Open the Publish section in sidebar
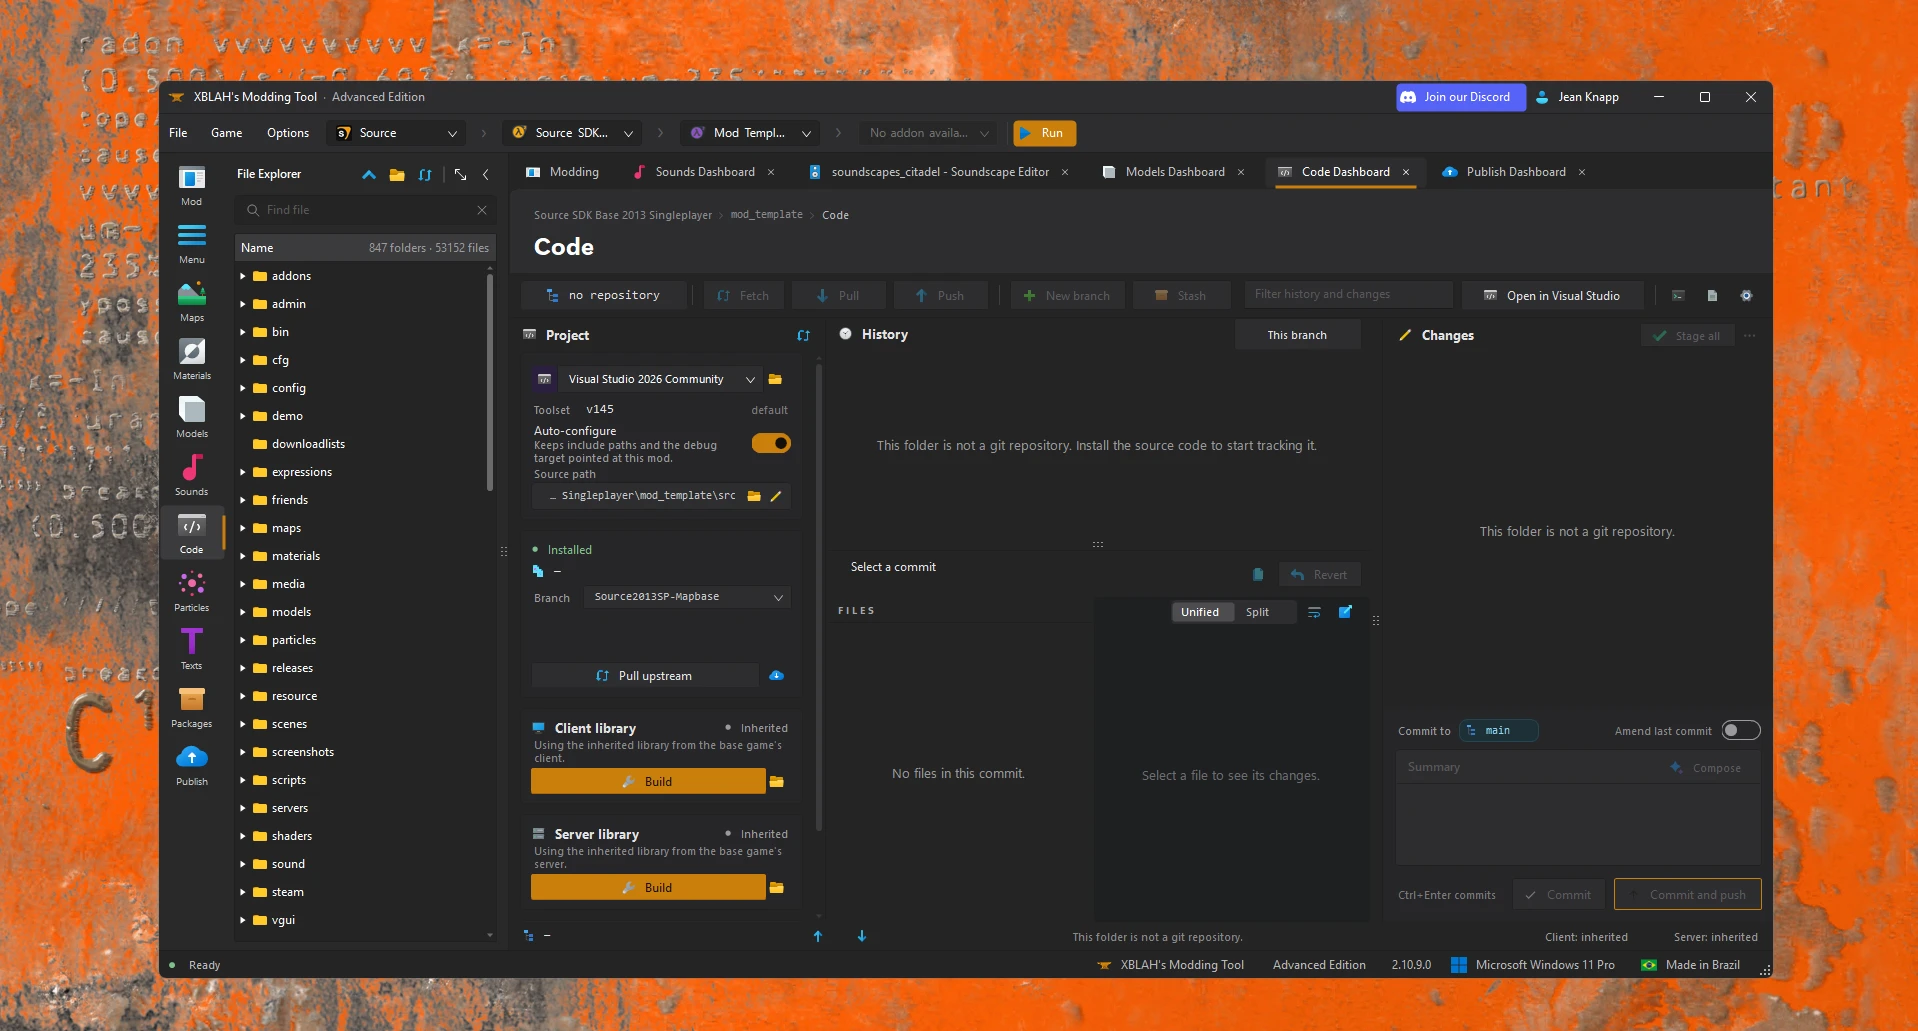This screenshot has width=1918, height=1031. pos(191,766)
